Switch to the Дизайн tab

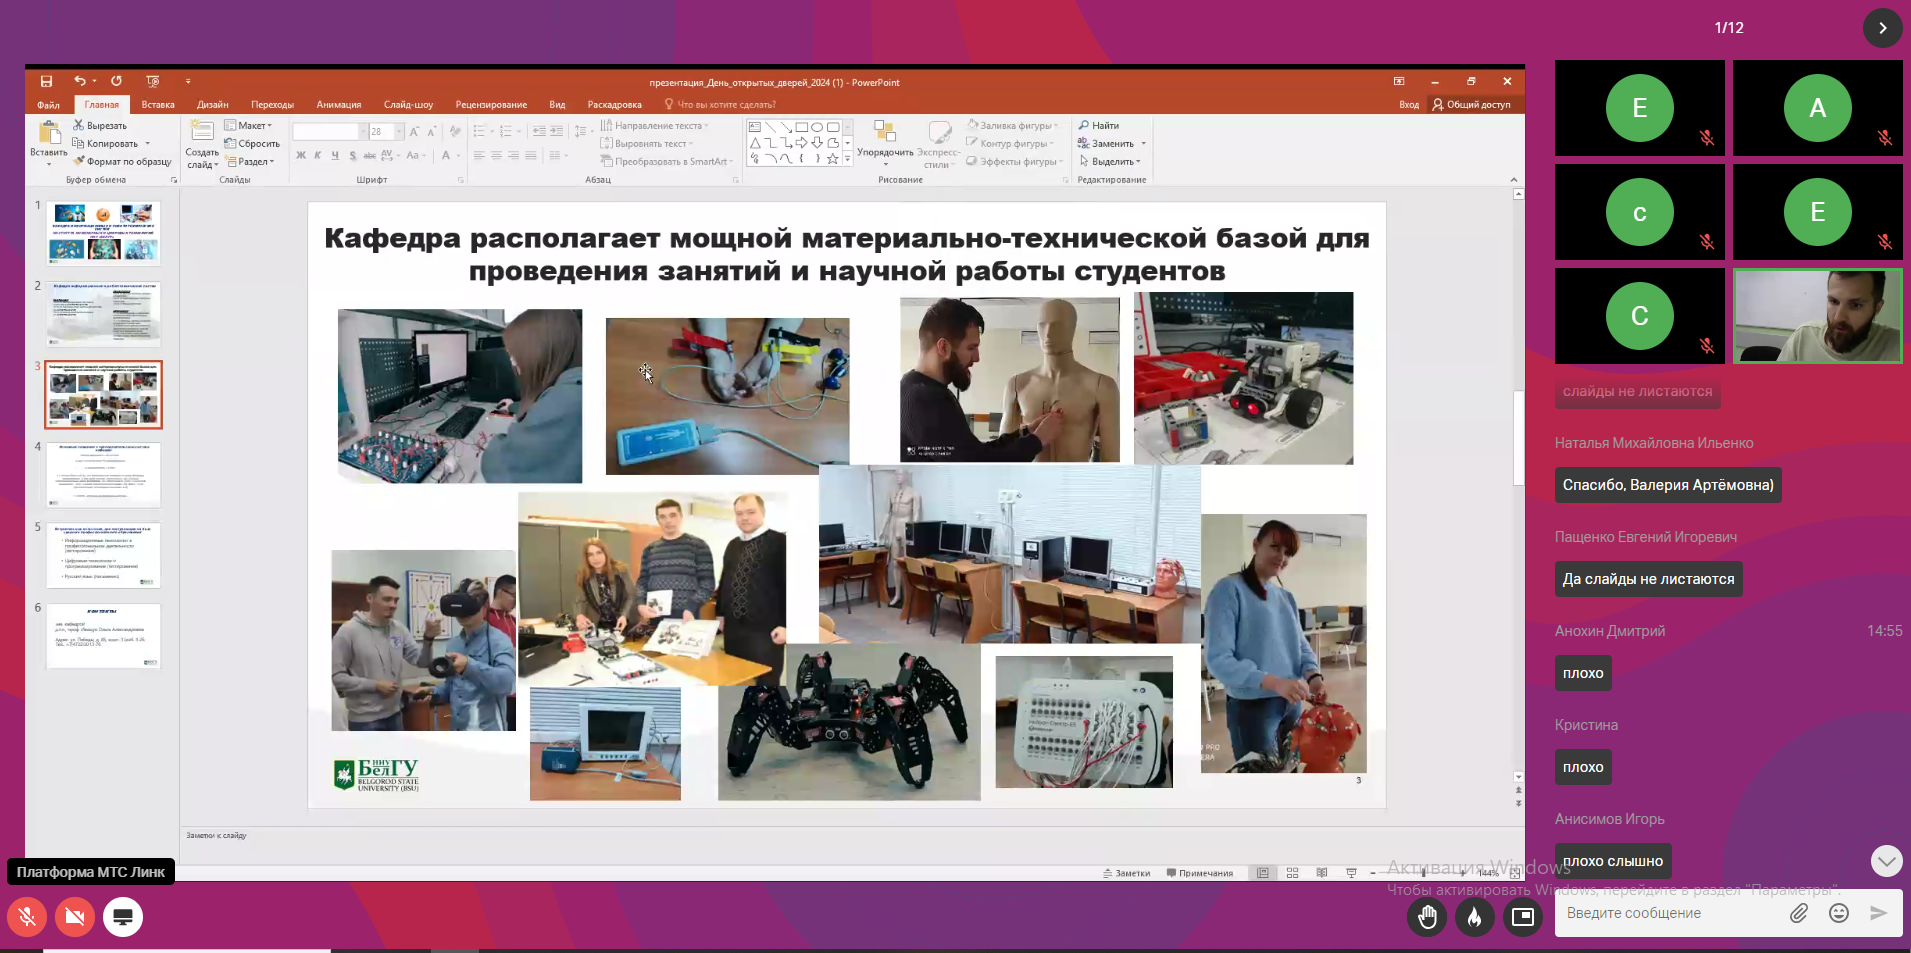pyautogui.click(x=212, y=105)
